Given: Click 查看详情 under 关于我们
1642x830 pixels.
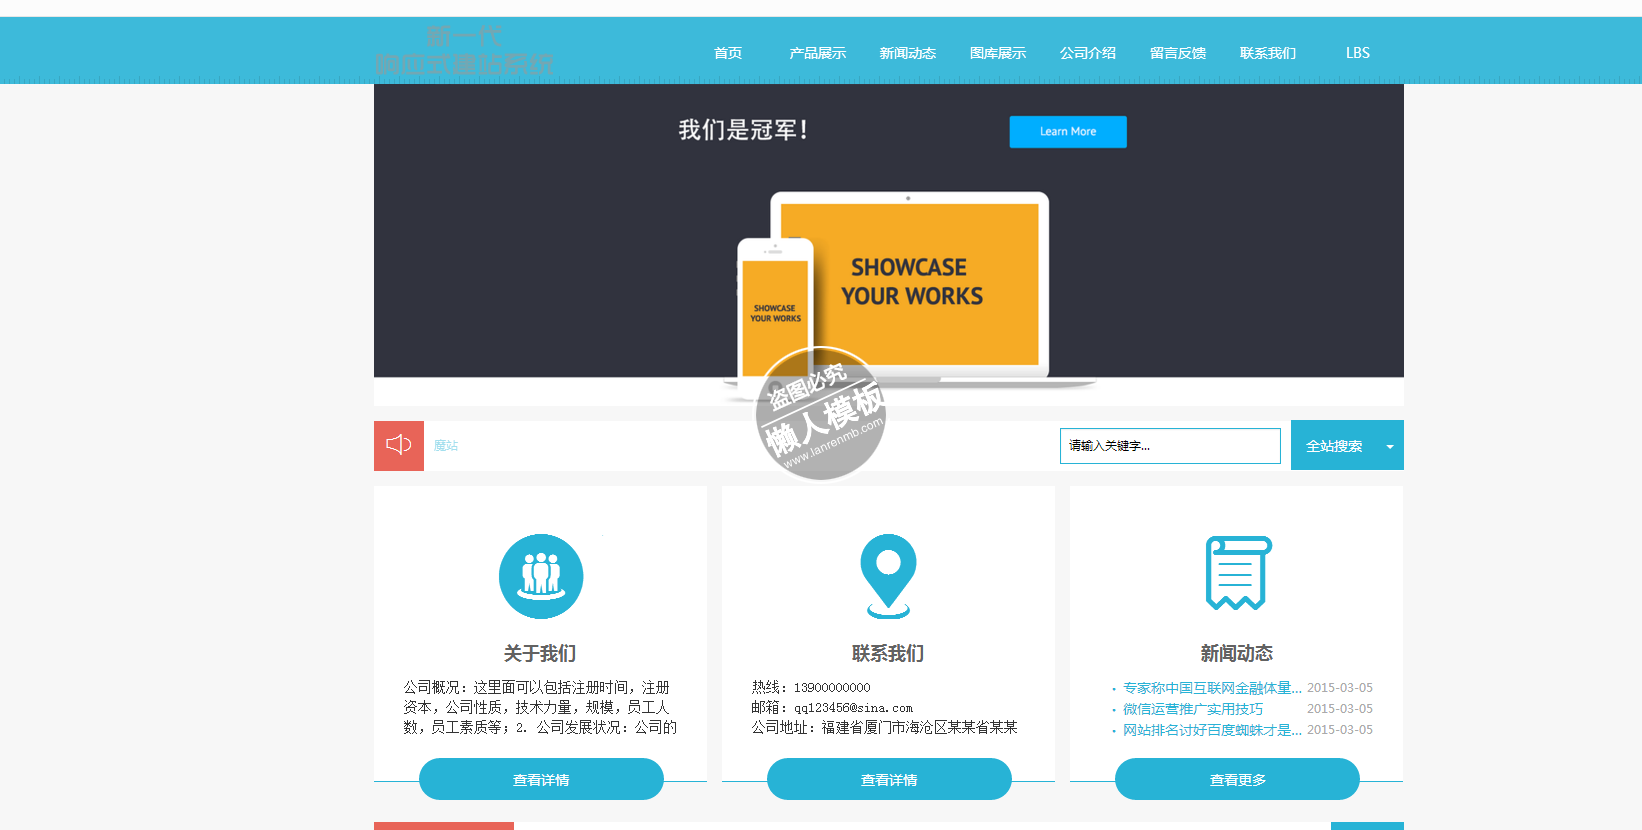Looking at the screenshot, I should (x=541, y=779).
